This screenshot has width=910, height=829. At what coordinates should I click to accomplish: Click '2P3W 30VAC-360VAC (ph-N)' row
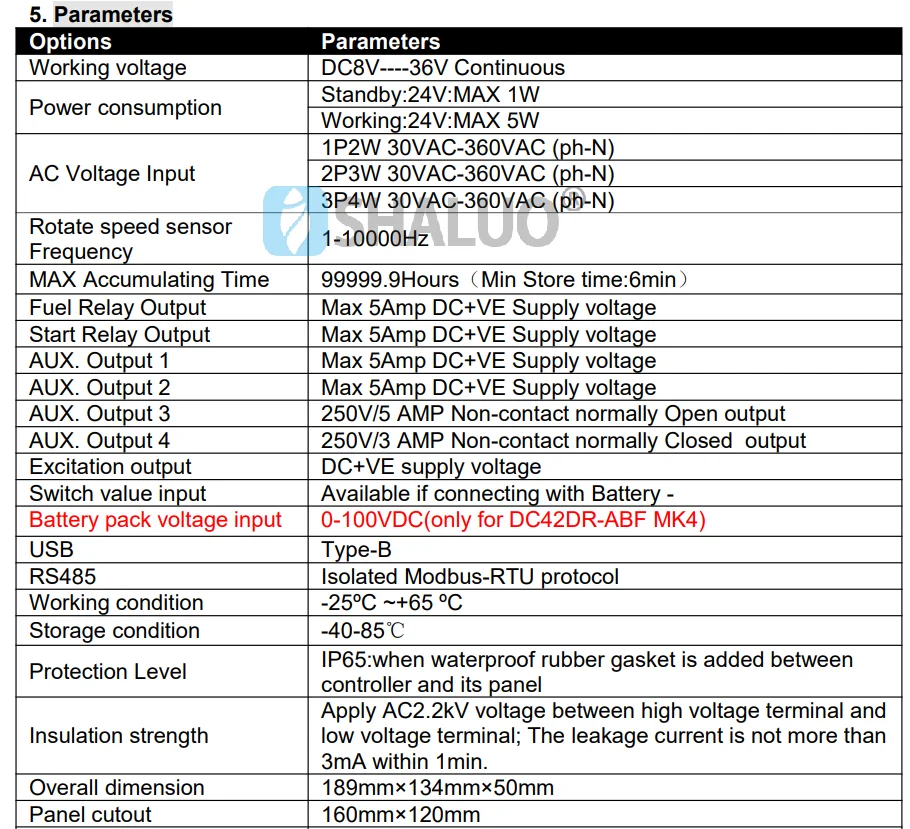[x=605, y=174]
